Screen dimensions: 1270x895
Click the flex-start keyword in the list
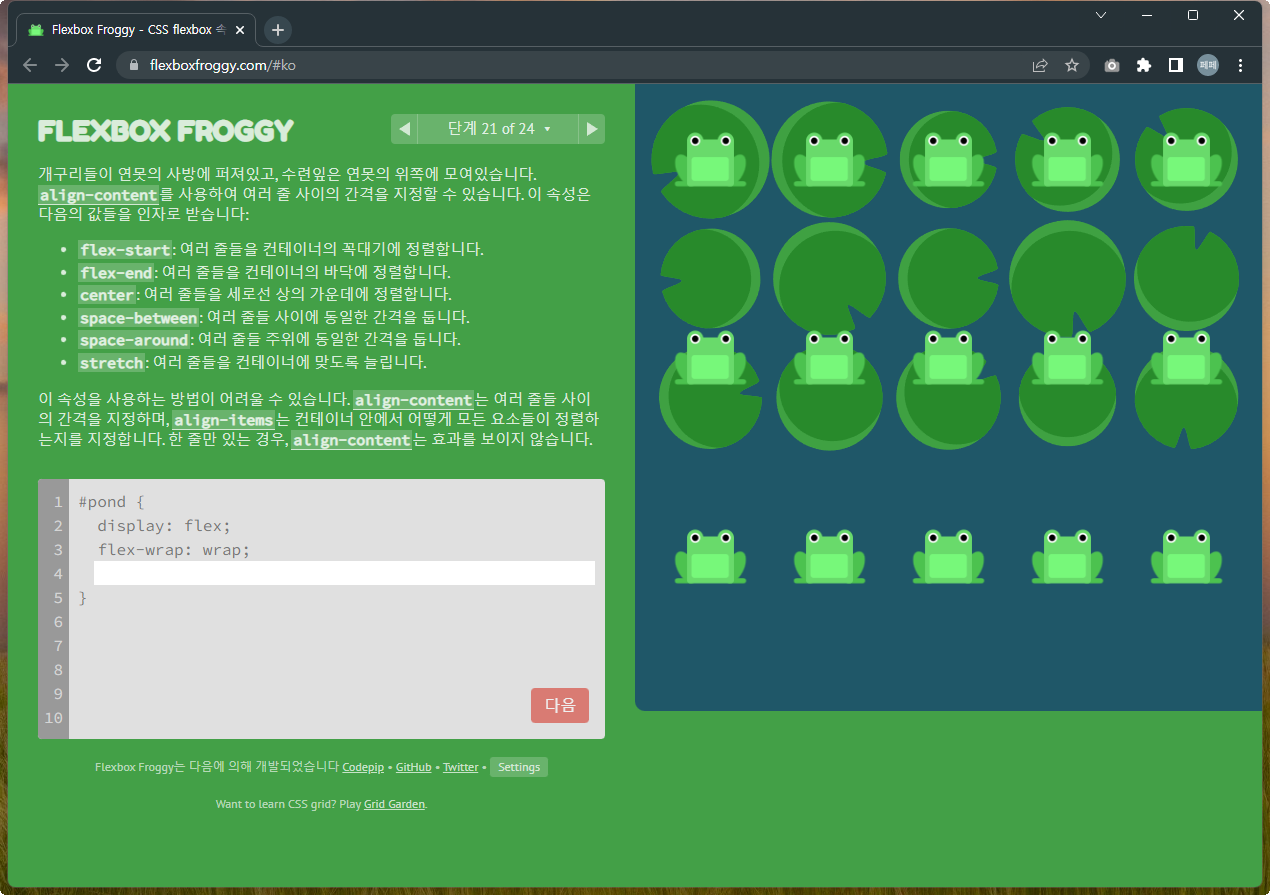(x=126, y=250)
